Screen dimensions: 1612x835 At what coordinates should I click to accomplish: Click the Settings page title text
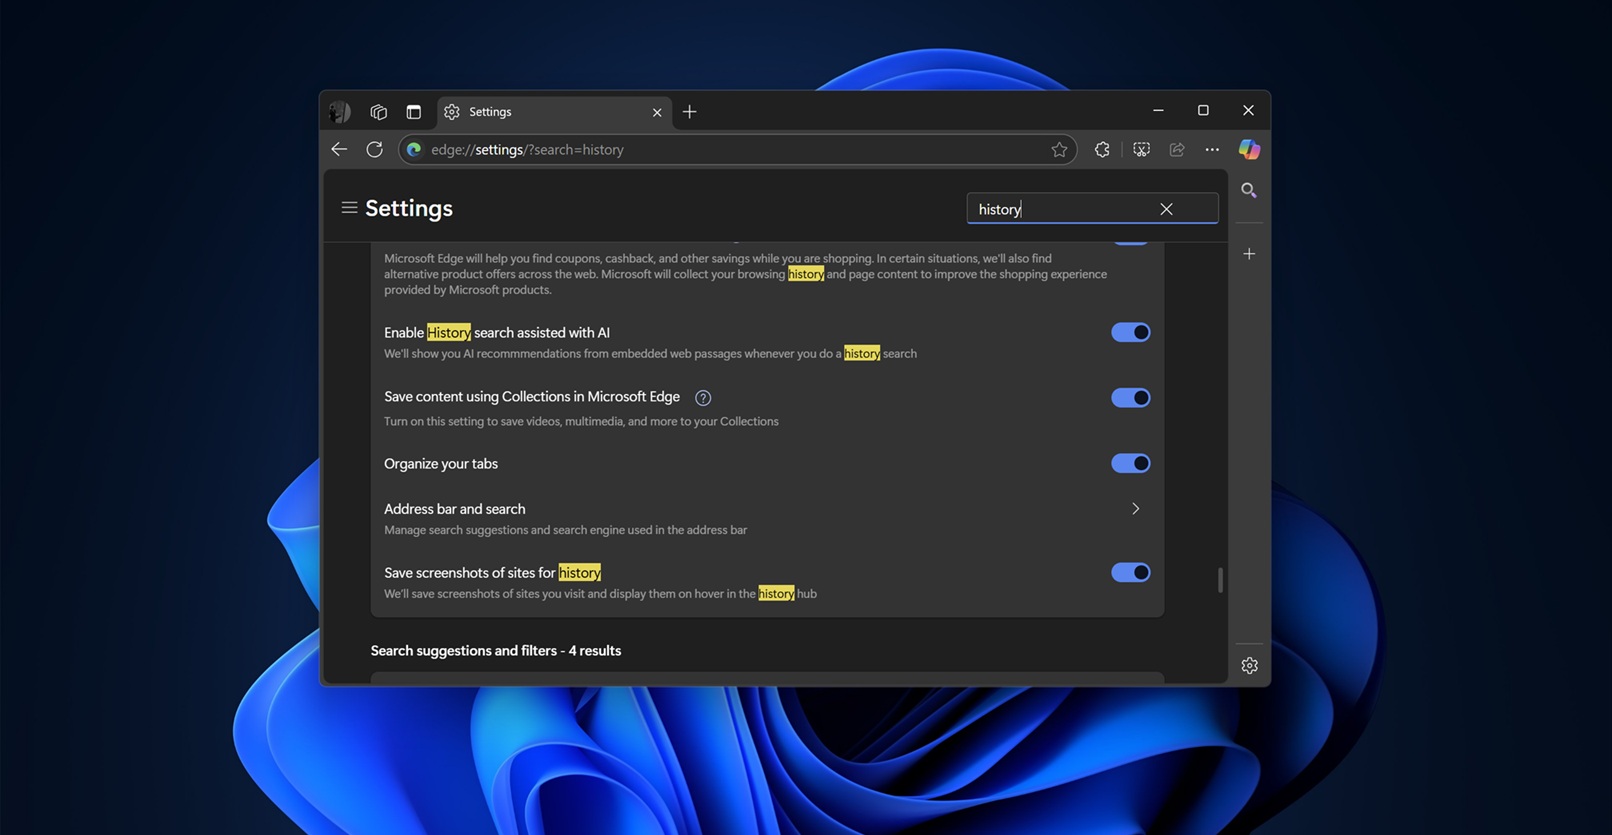tap(409, 208)
